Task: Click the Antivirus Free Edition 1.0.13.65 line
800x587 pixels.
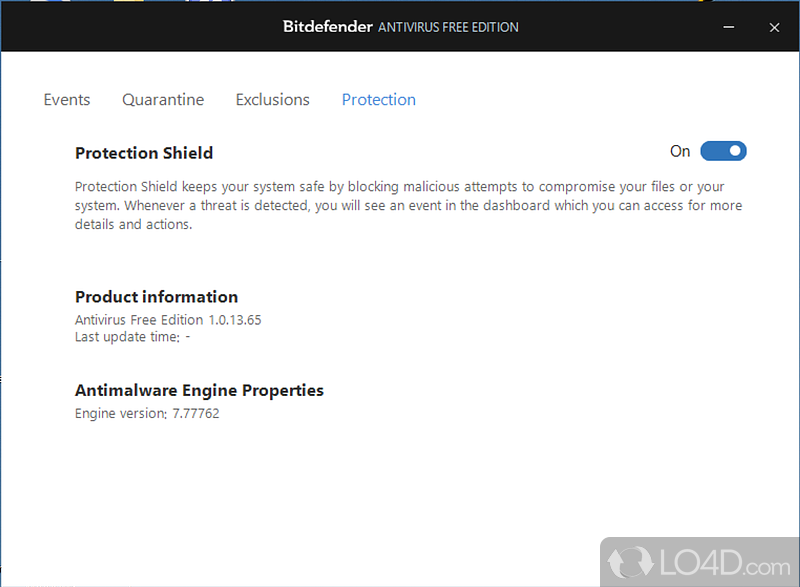Action: (x=168, y=320)
